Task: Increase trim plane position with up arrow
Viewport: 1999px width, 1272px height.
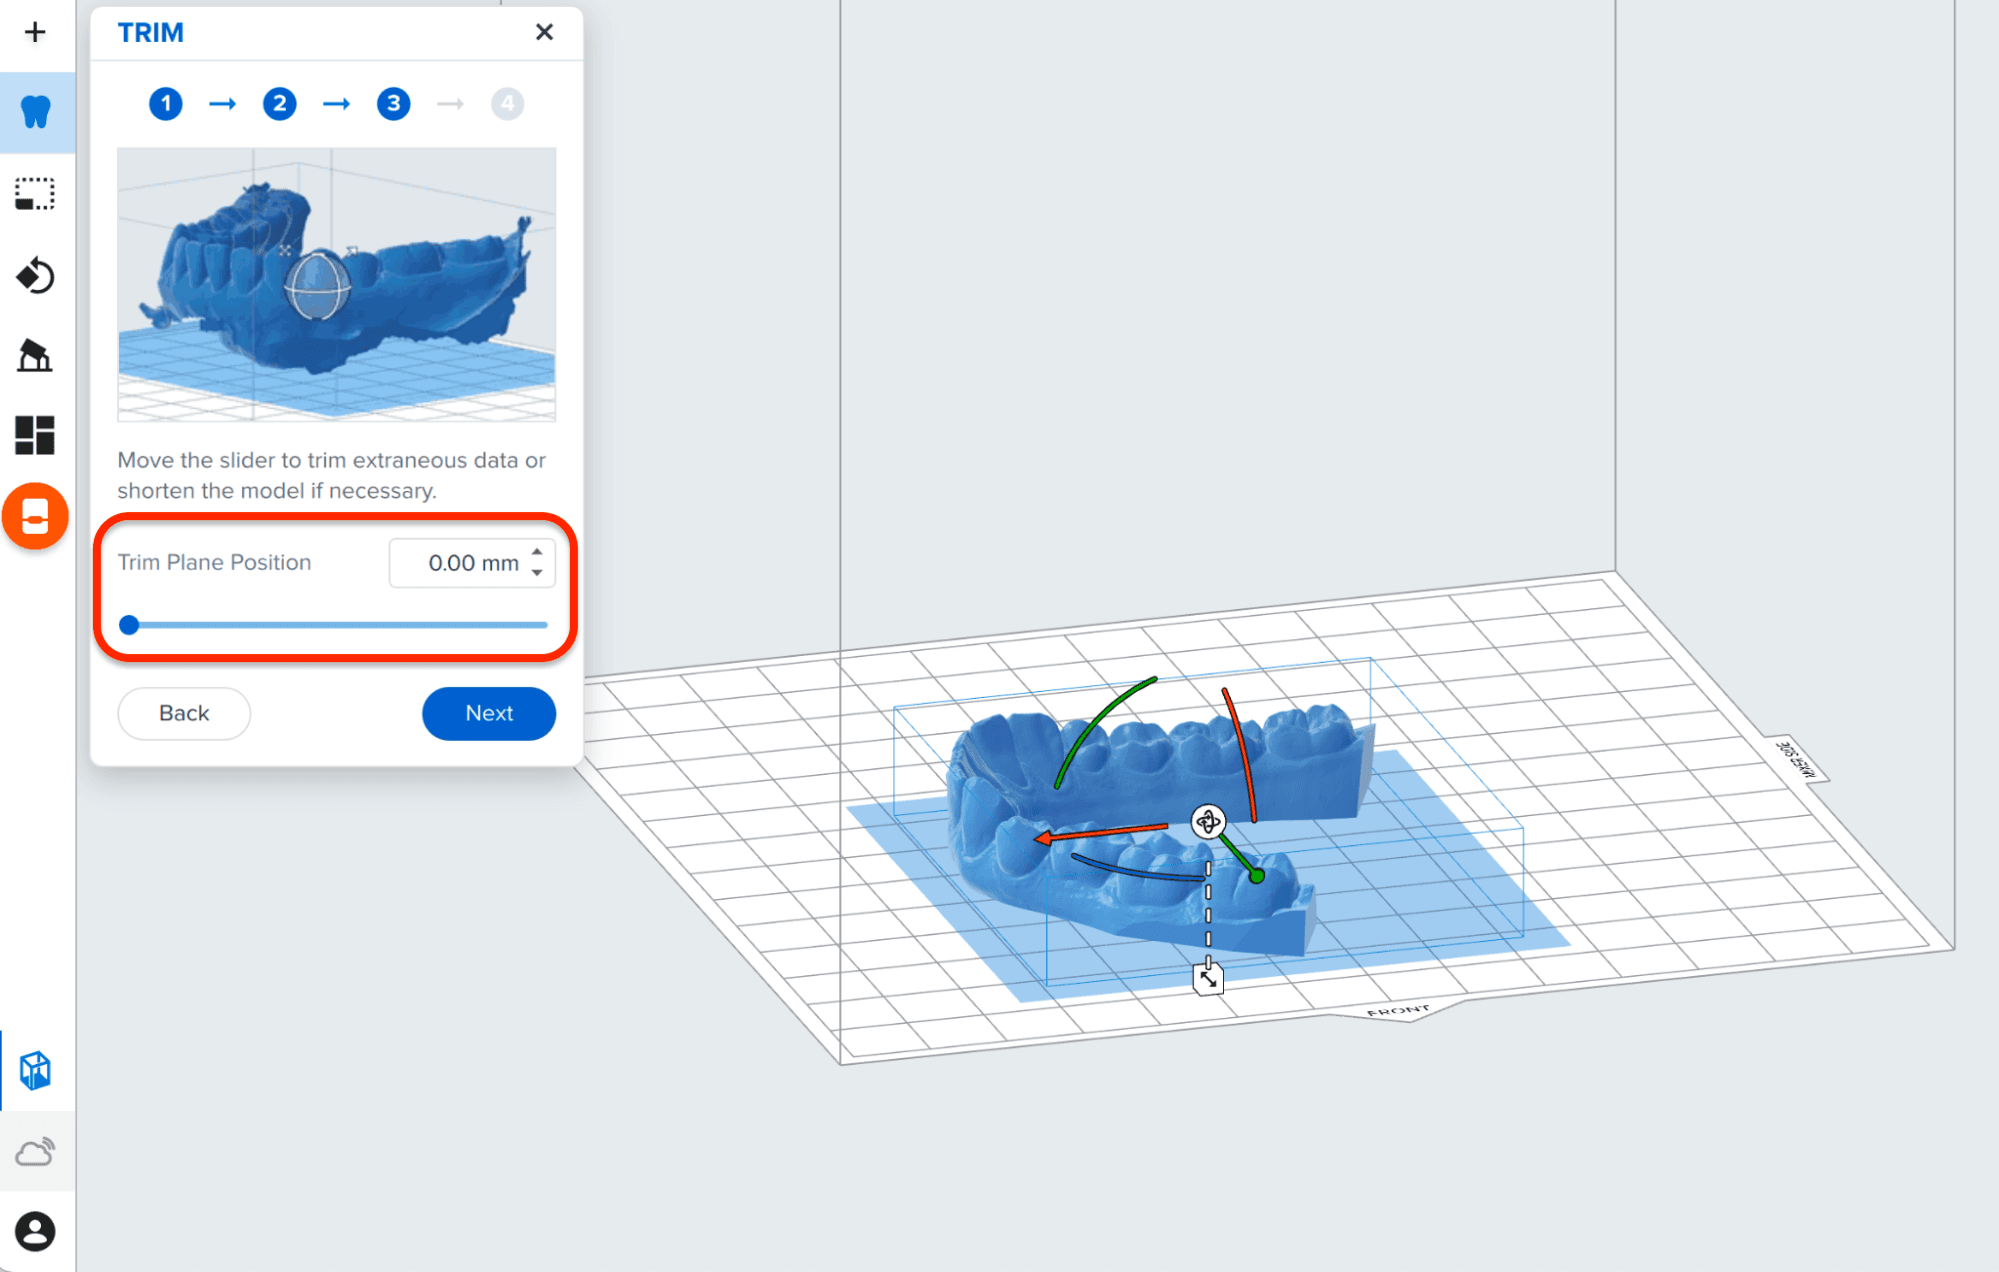Action: (537, 552)
